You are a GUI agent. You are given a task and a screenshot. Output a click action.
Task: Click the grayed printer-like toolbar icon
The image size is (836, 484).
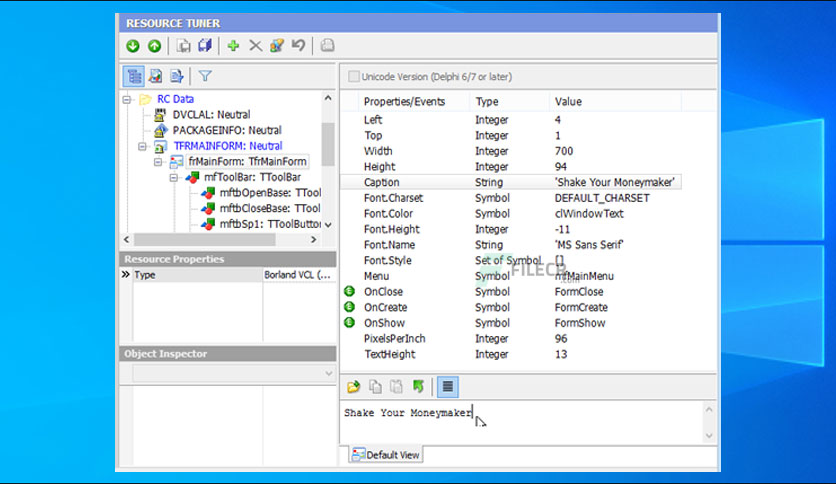pos(327,46)
